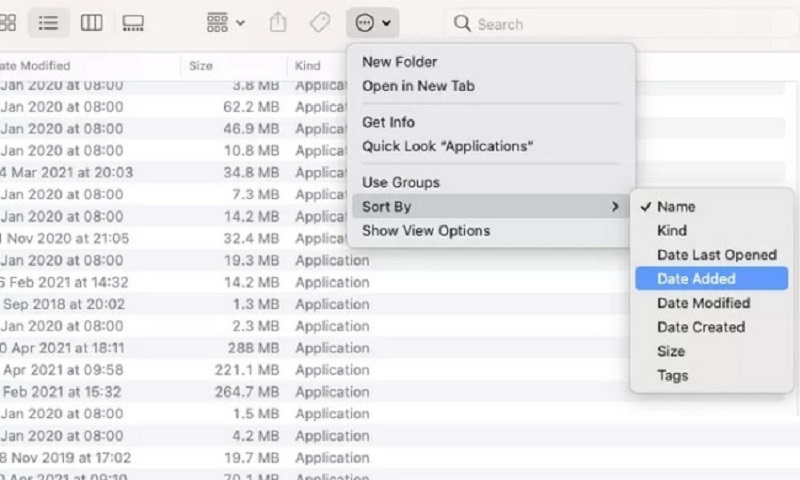Click the Share toolbar icon

(x=279, y=22)
